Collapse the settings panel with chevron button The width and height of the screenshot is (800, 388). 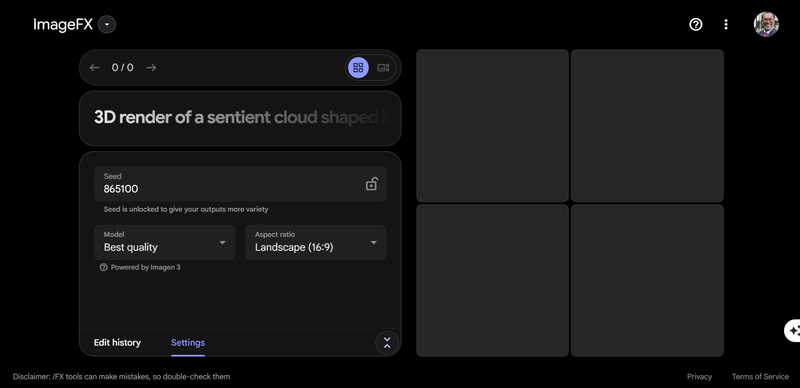387,343
